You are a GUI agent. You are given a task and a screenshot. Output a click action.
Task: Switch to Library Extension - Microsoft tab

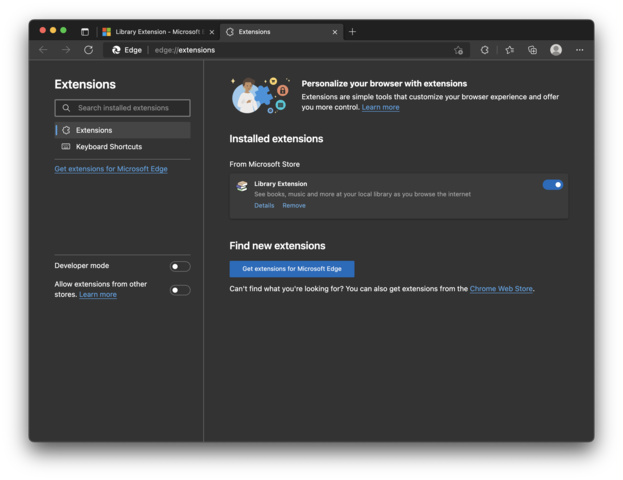coord(158,32)
